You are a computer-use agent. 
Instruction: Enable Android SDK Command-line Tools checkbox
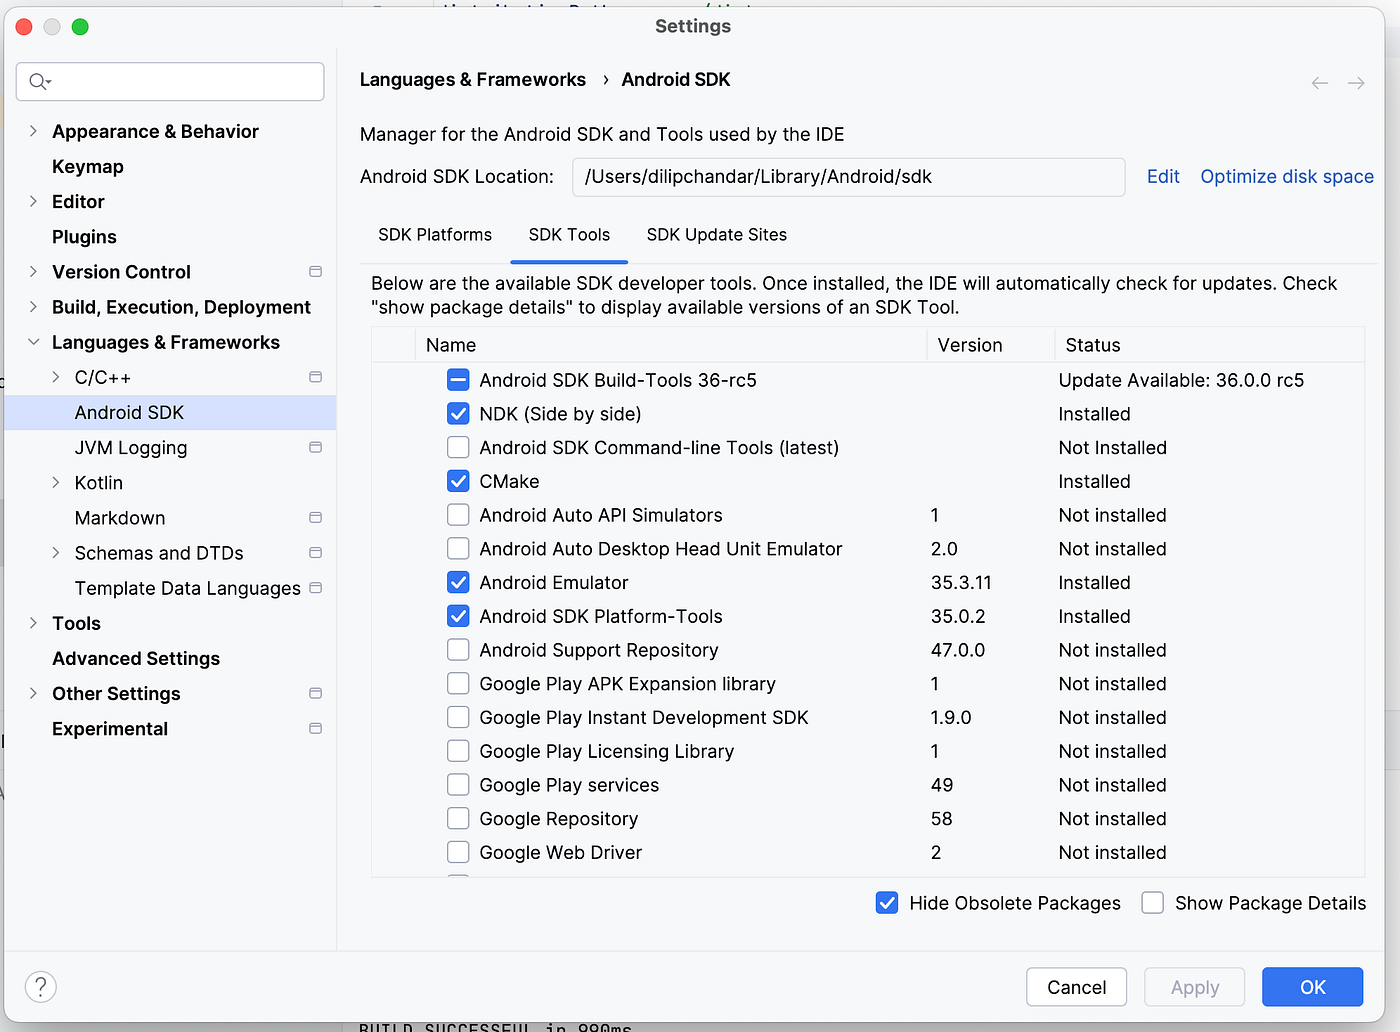(x=458, y=448)
